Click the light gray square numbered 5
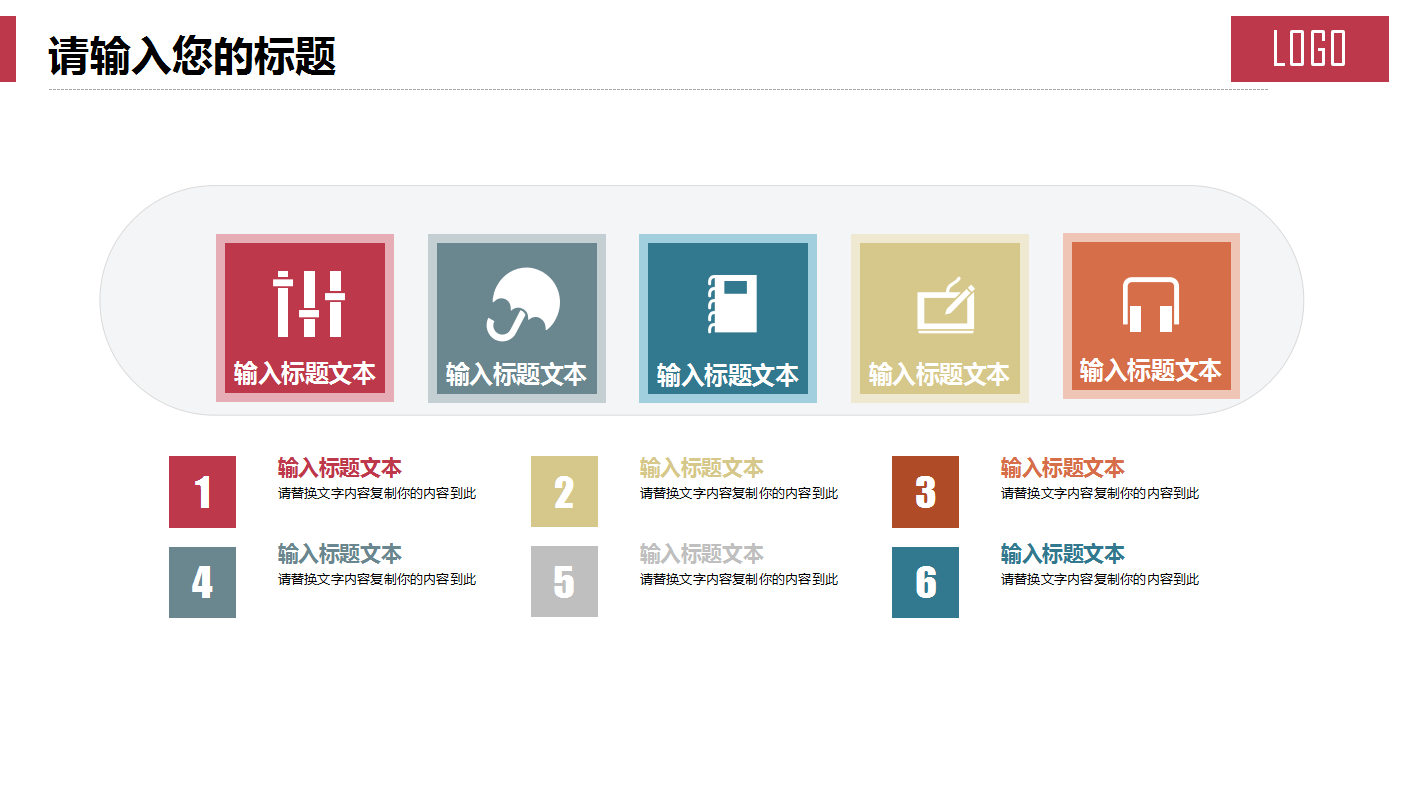The image size is (1406, 791). pyautogui.click(x=564, y=582)
